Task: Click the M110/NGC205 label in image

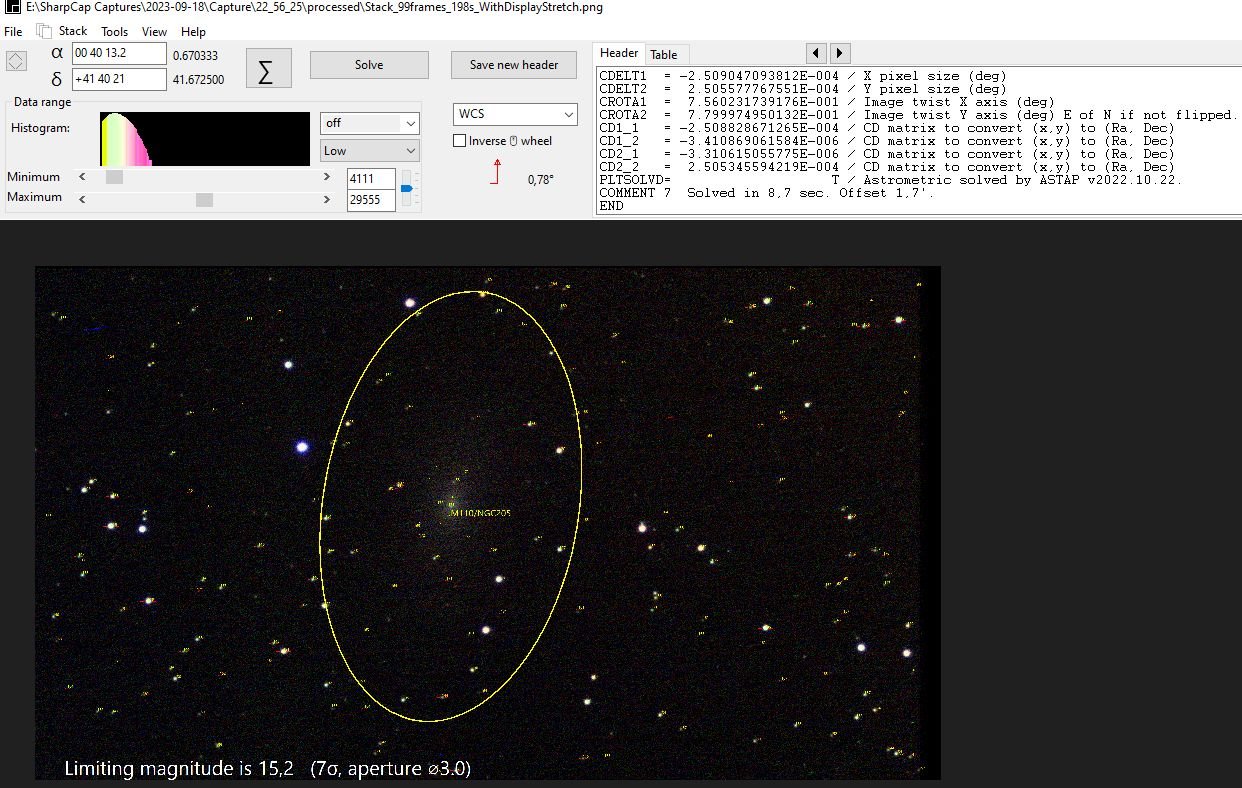Action: point(481,513)
